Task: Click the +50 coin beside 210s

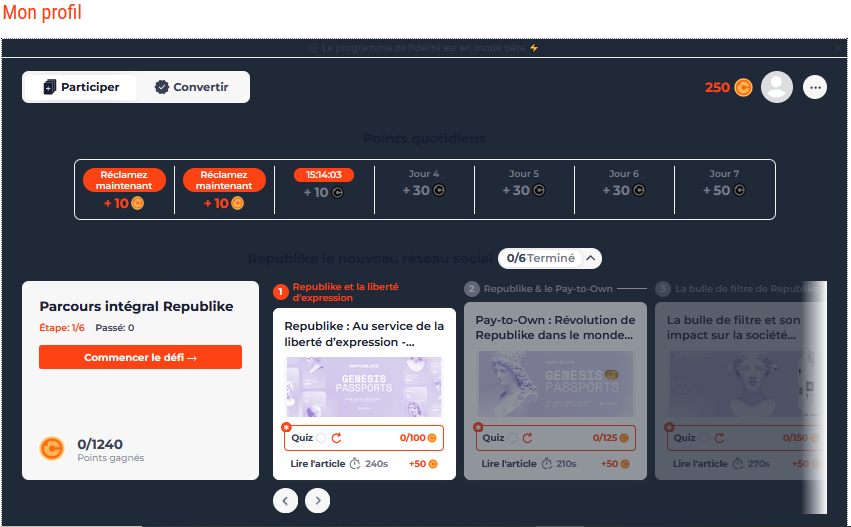Action: click(x=625, y=464)
